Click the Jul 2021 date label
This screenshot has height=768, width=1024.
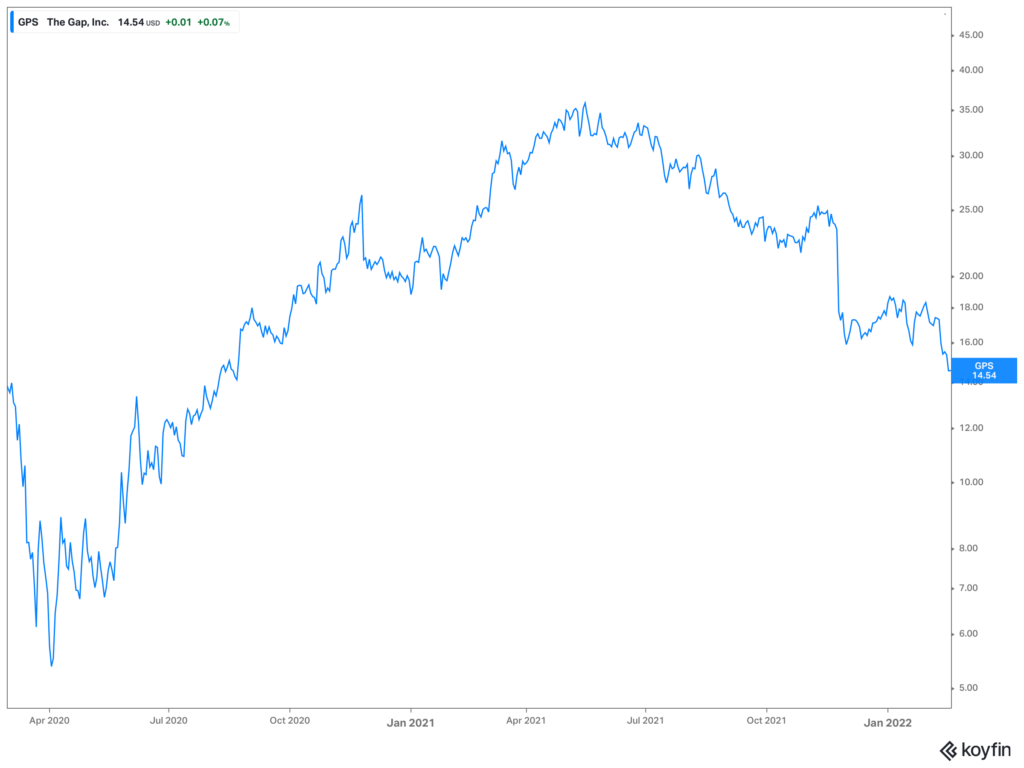point(645,720)
